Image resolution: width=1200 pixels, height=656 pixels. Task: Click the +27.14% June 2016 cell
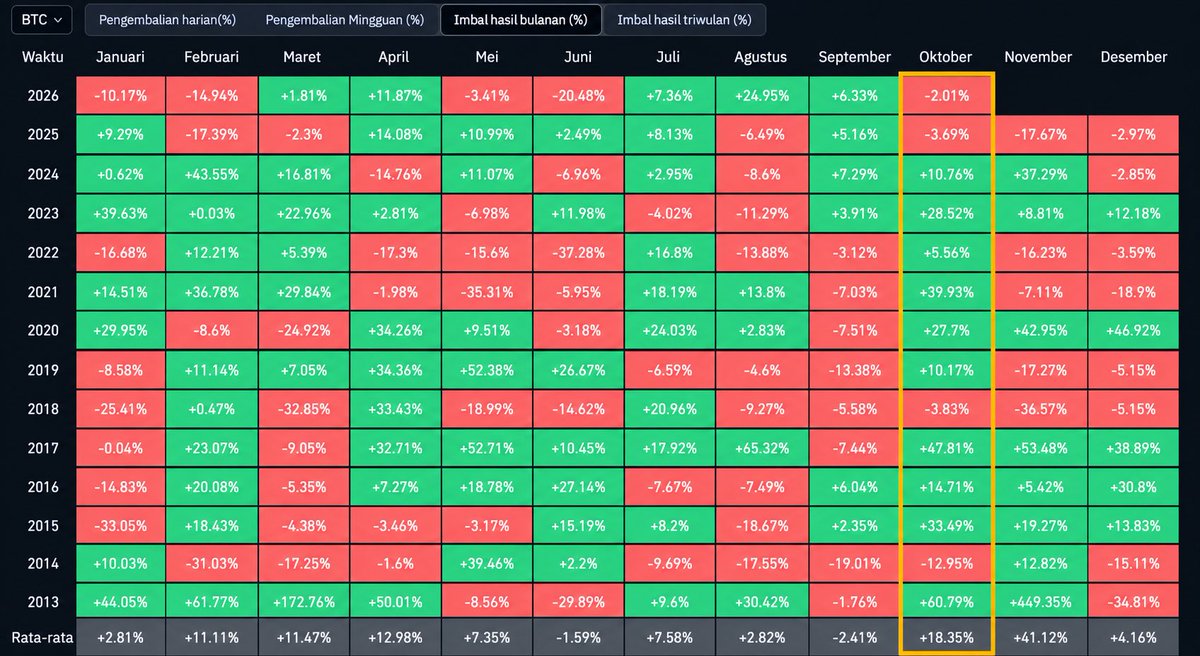tap(577, 486)
